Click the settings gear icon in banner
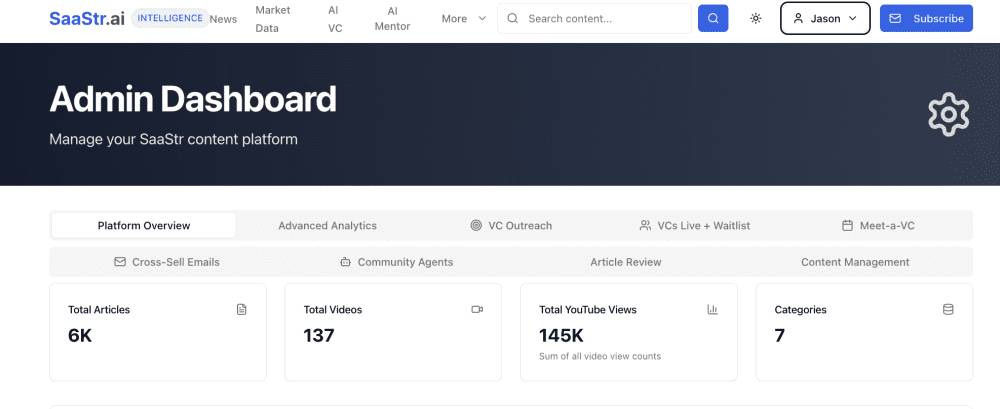Screen dimensions: 1000x409 click(948, 114)
